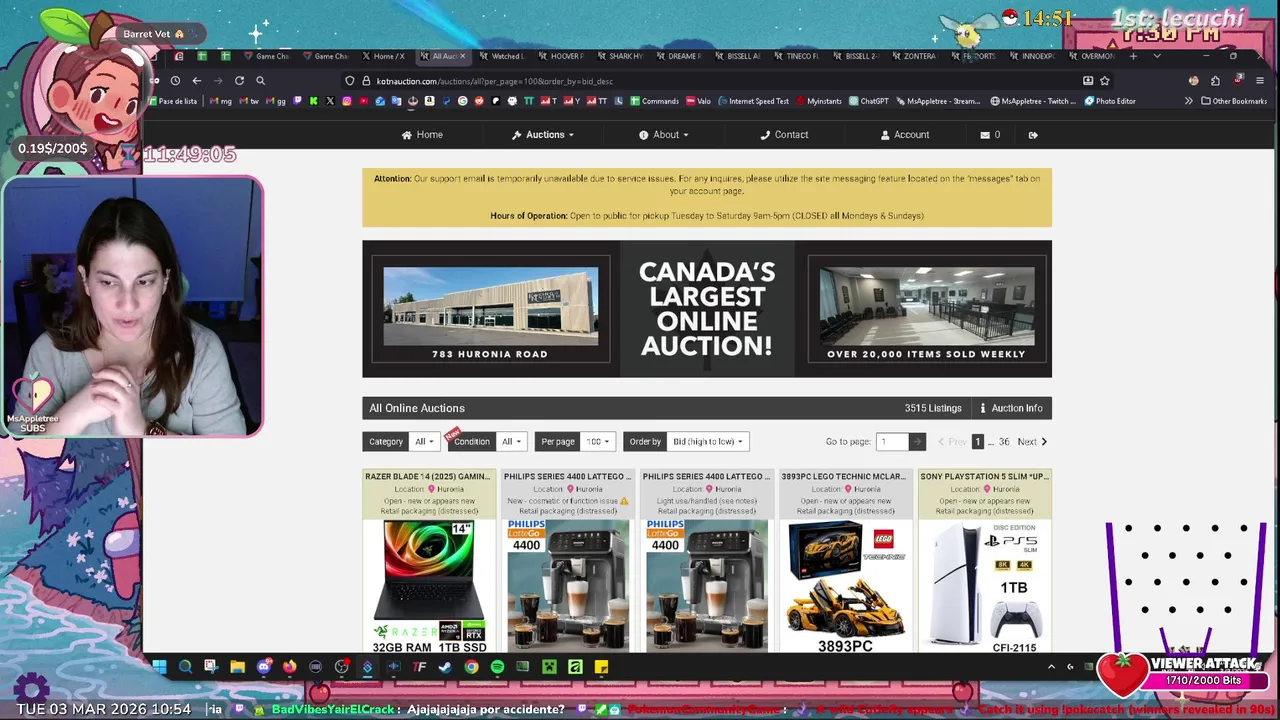
Task: Click 3893PC LEGO TECHNIC MCLAR... title
Action: coord(843,477)
